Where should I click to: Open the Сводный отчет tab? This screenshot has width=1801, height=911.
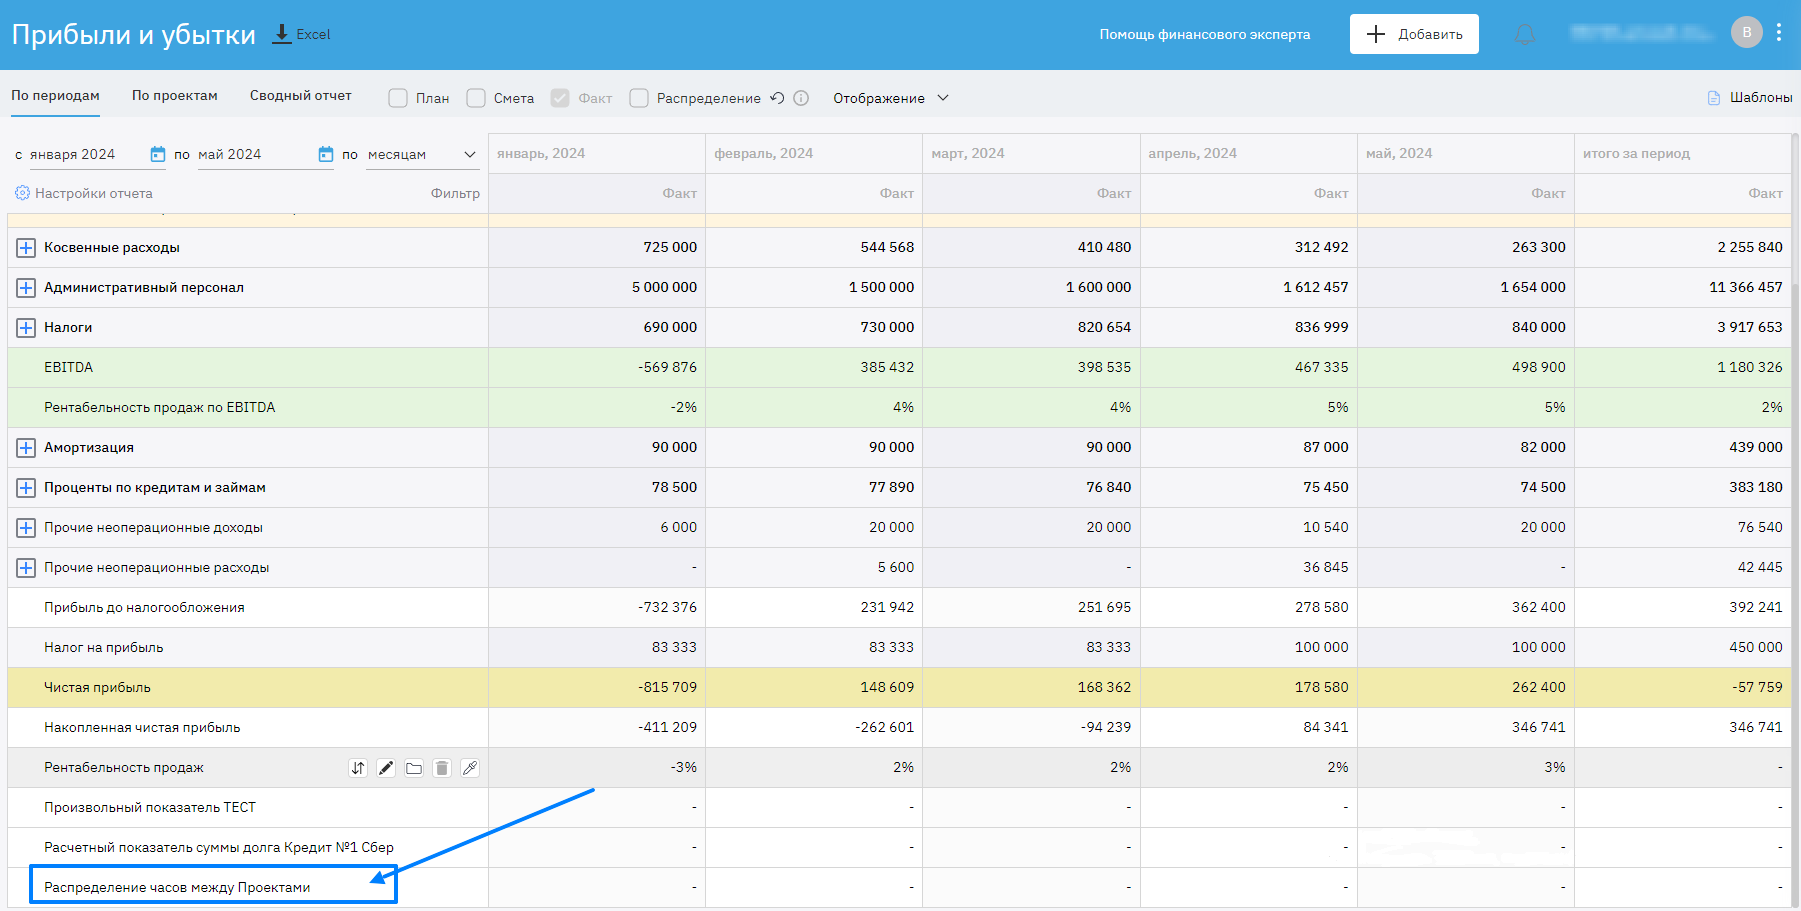coord(301,96)
